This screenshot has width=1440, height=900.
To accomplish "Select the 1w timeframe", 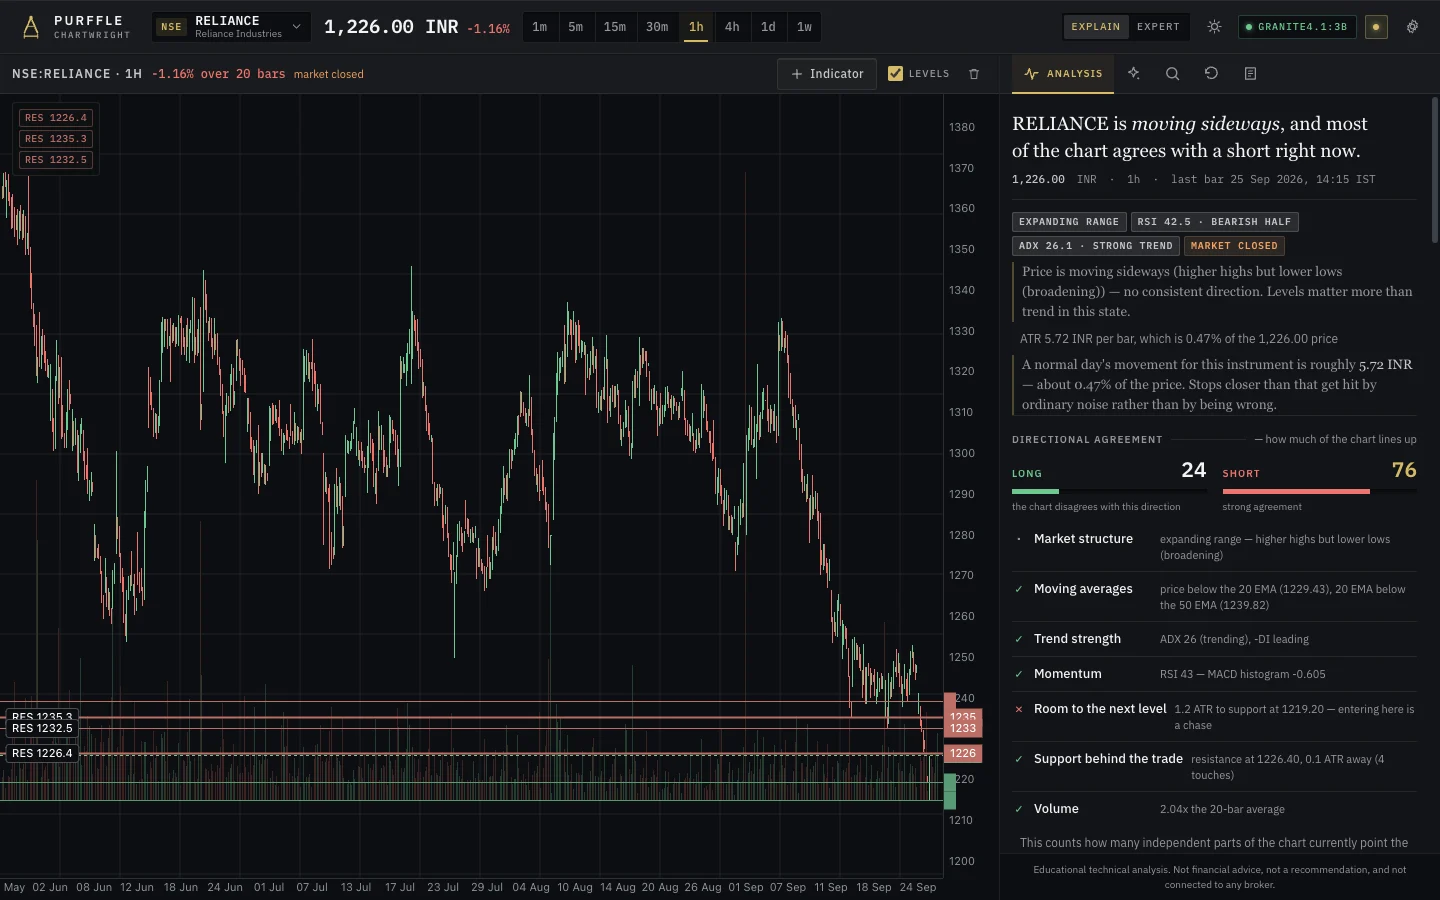I will pos(804,27).
